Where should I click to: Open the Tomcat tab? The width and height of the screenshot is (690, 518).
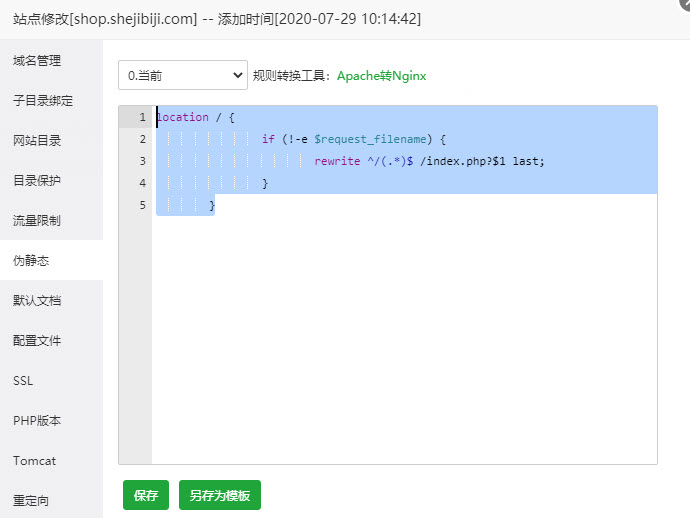tap(34, 461)
